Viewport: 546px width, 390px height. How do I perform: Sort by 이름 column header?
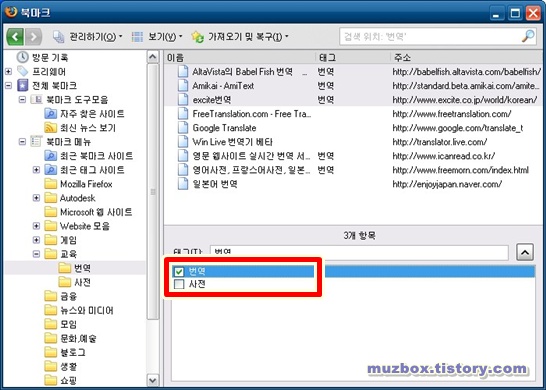(240, 57)
